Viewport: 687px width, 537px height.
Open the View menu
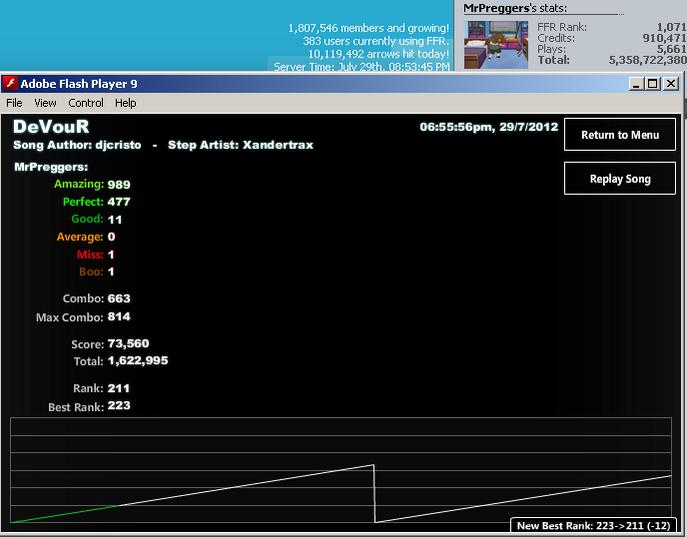(45, 103)
